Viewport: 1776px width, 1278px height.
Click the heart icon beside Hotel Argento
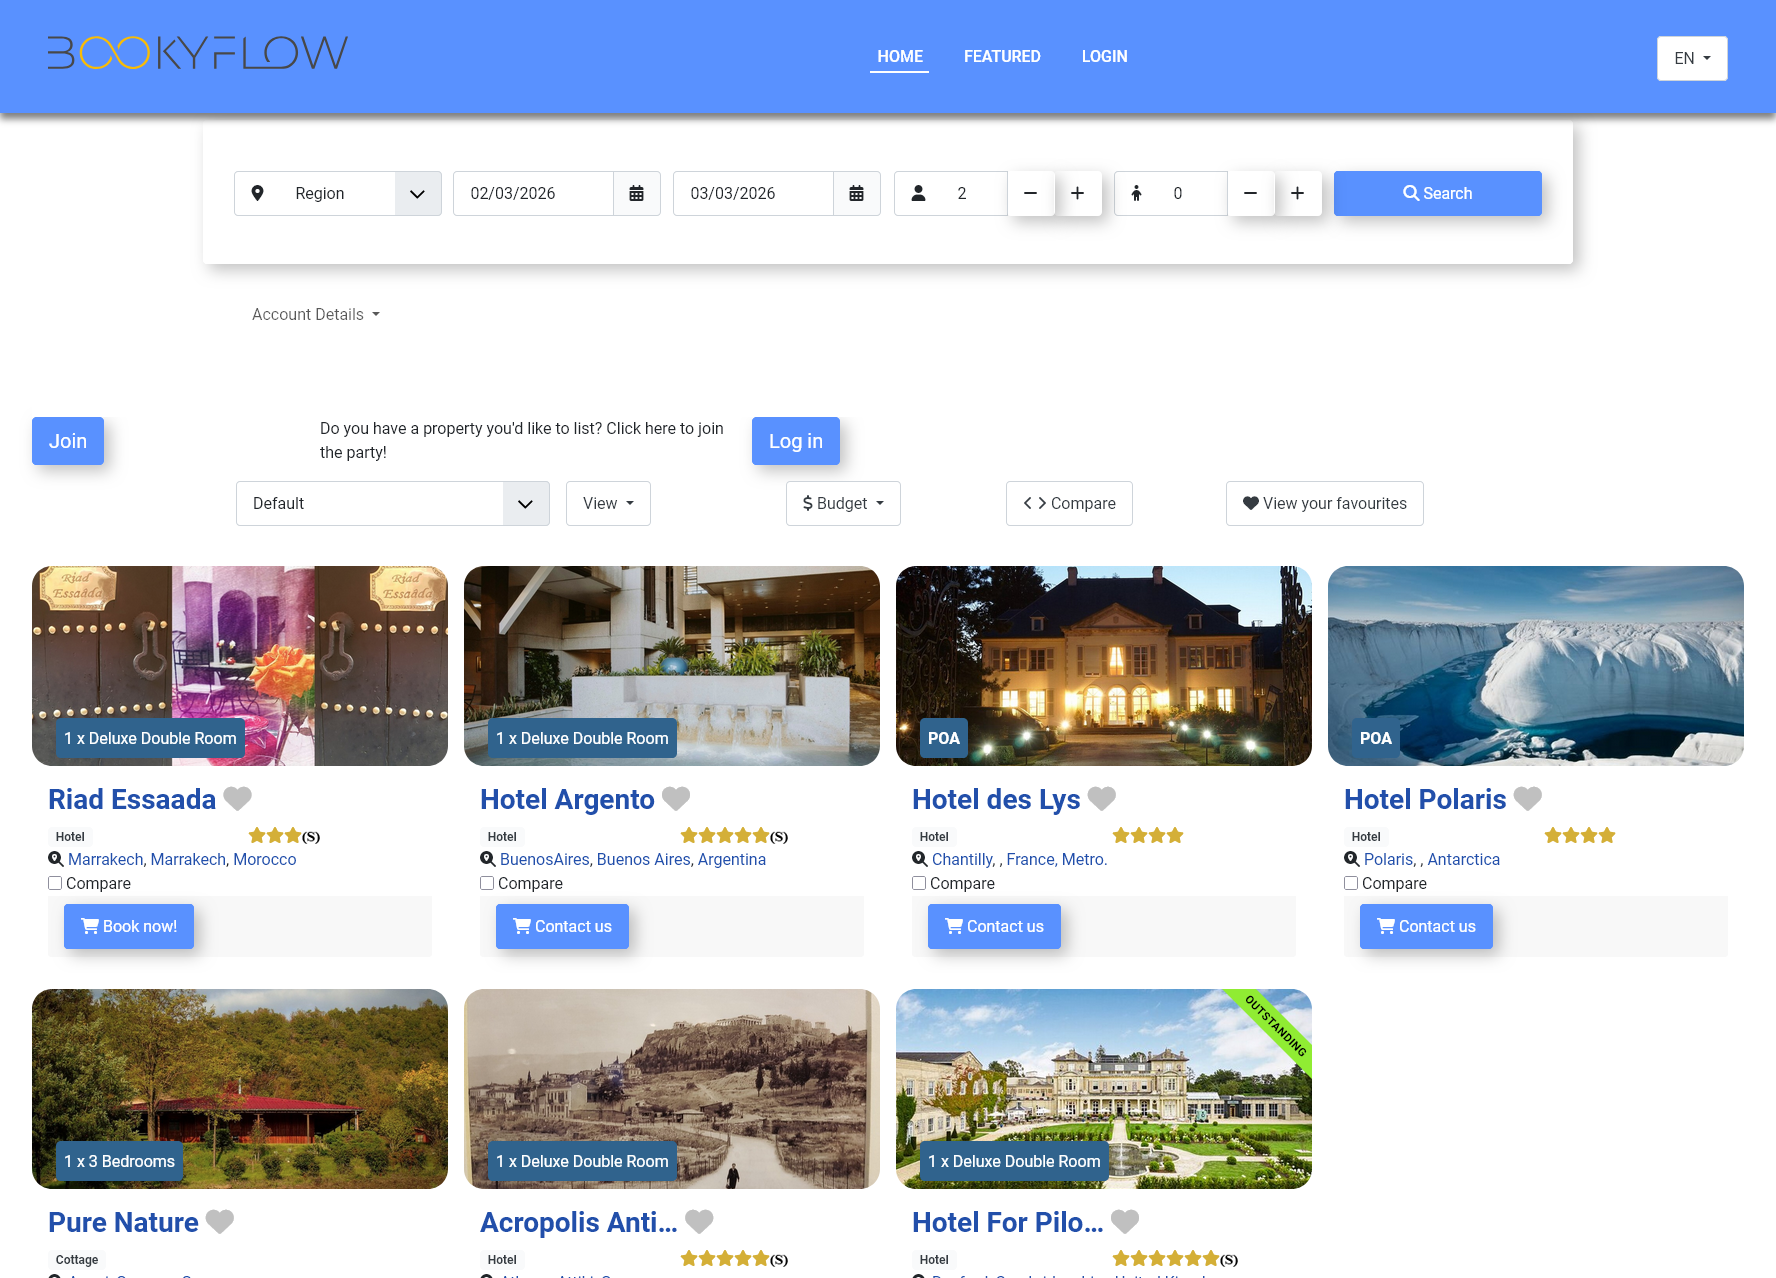[x=676, y=799]
